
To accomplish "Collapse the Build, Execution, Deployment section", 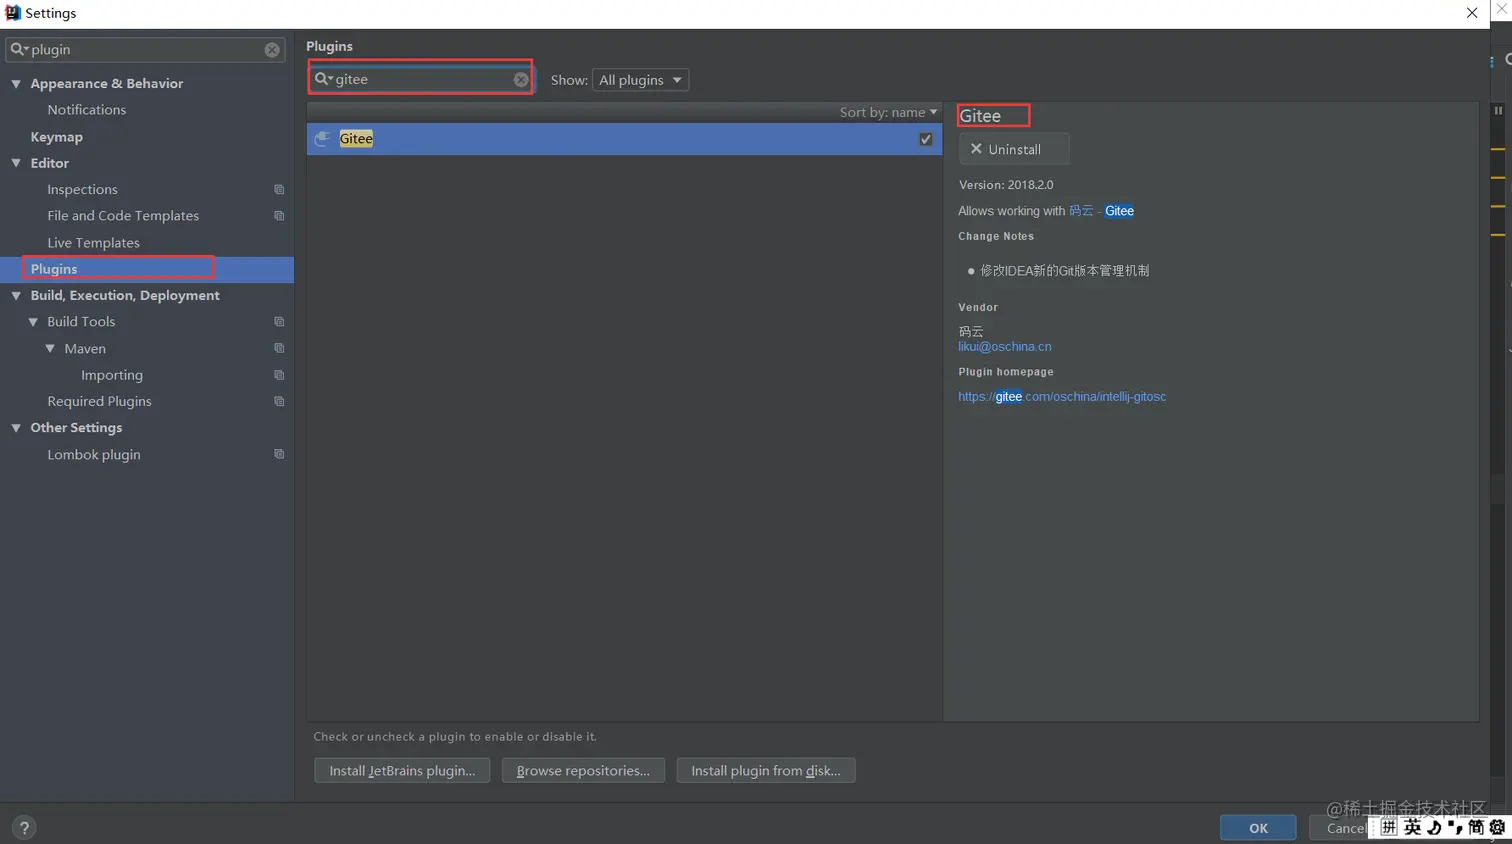I will click(16, 296).
